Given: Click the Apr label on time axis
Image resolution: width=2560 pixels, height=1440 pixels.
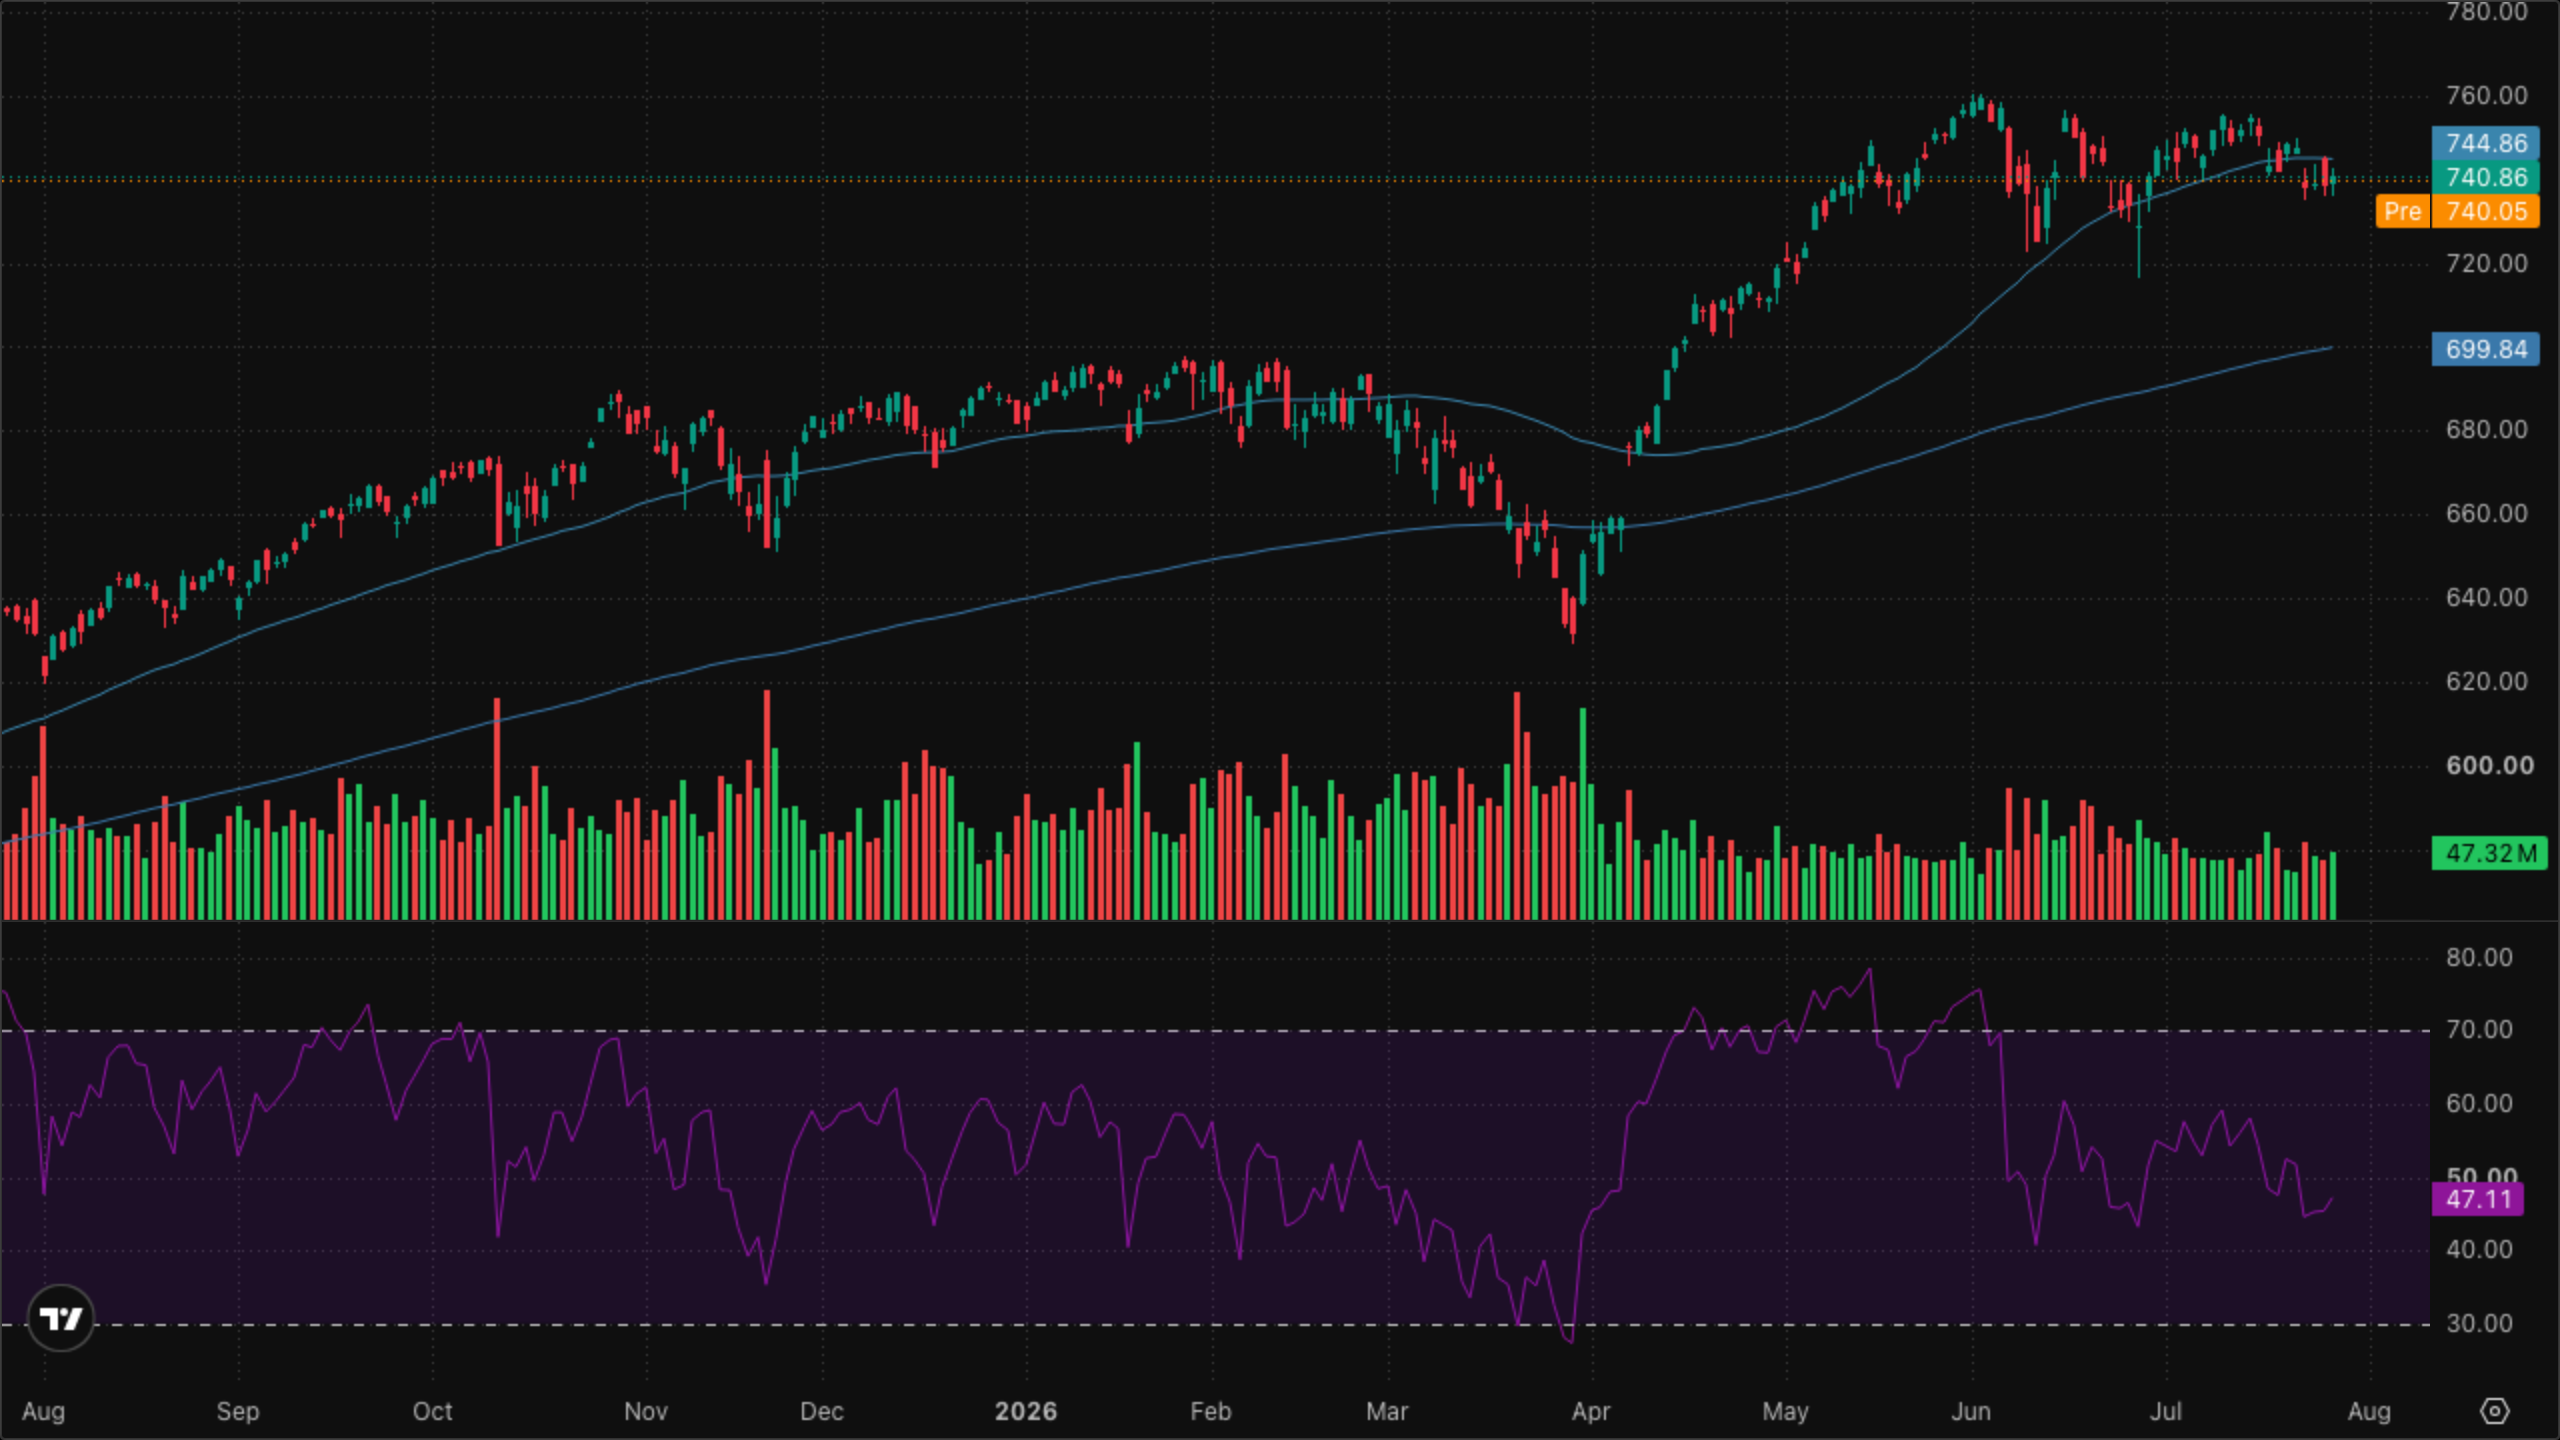Looking at the screenshot, I should point(1590,1411).
